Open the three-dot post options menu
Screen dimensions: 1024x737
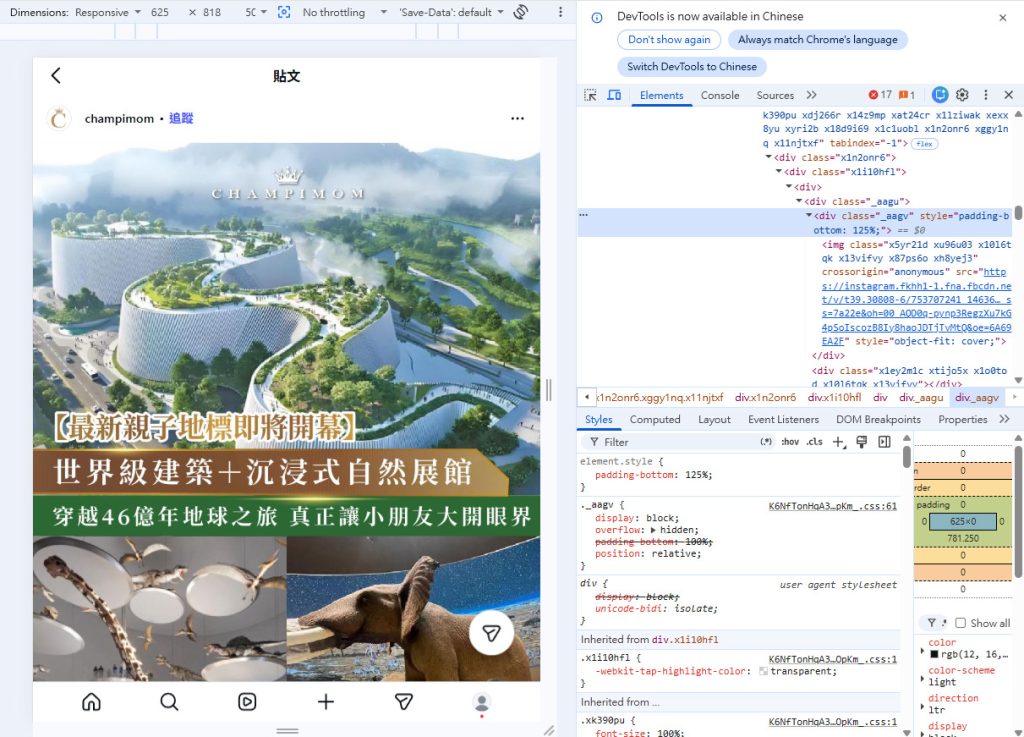point(517,118)
